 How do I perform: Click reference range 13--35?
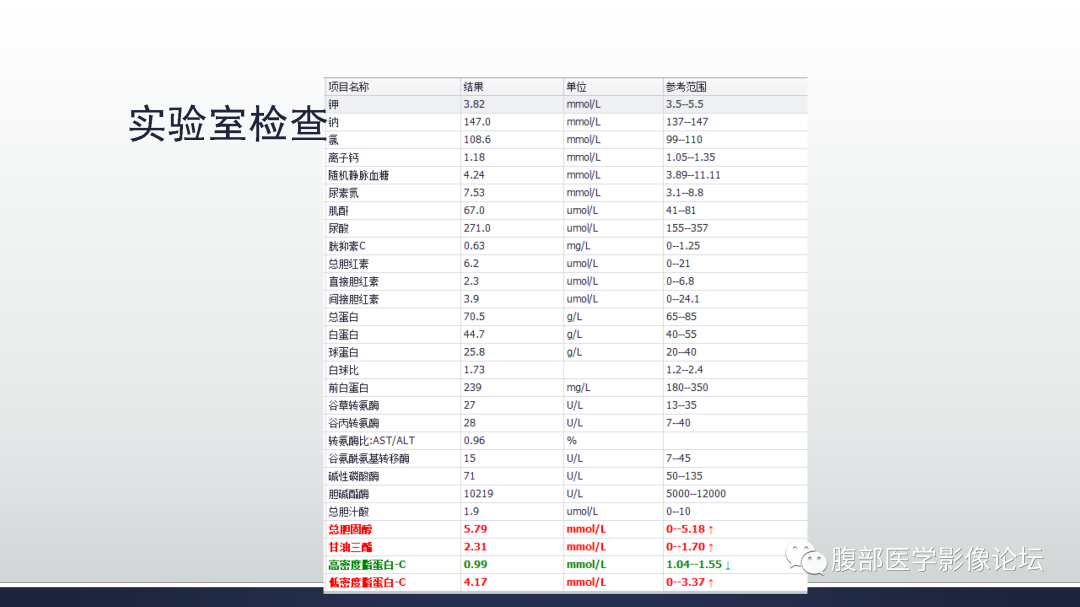pos(681,406)
